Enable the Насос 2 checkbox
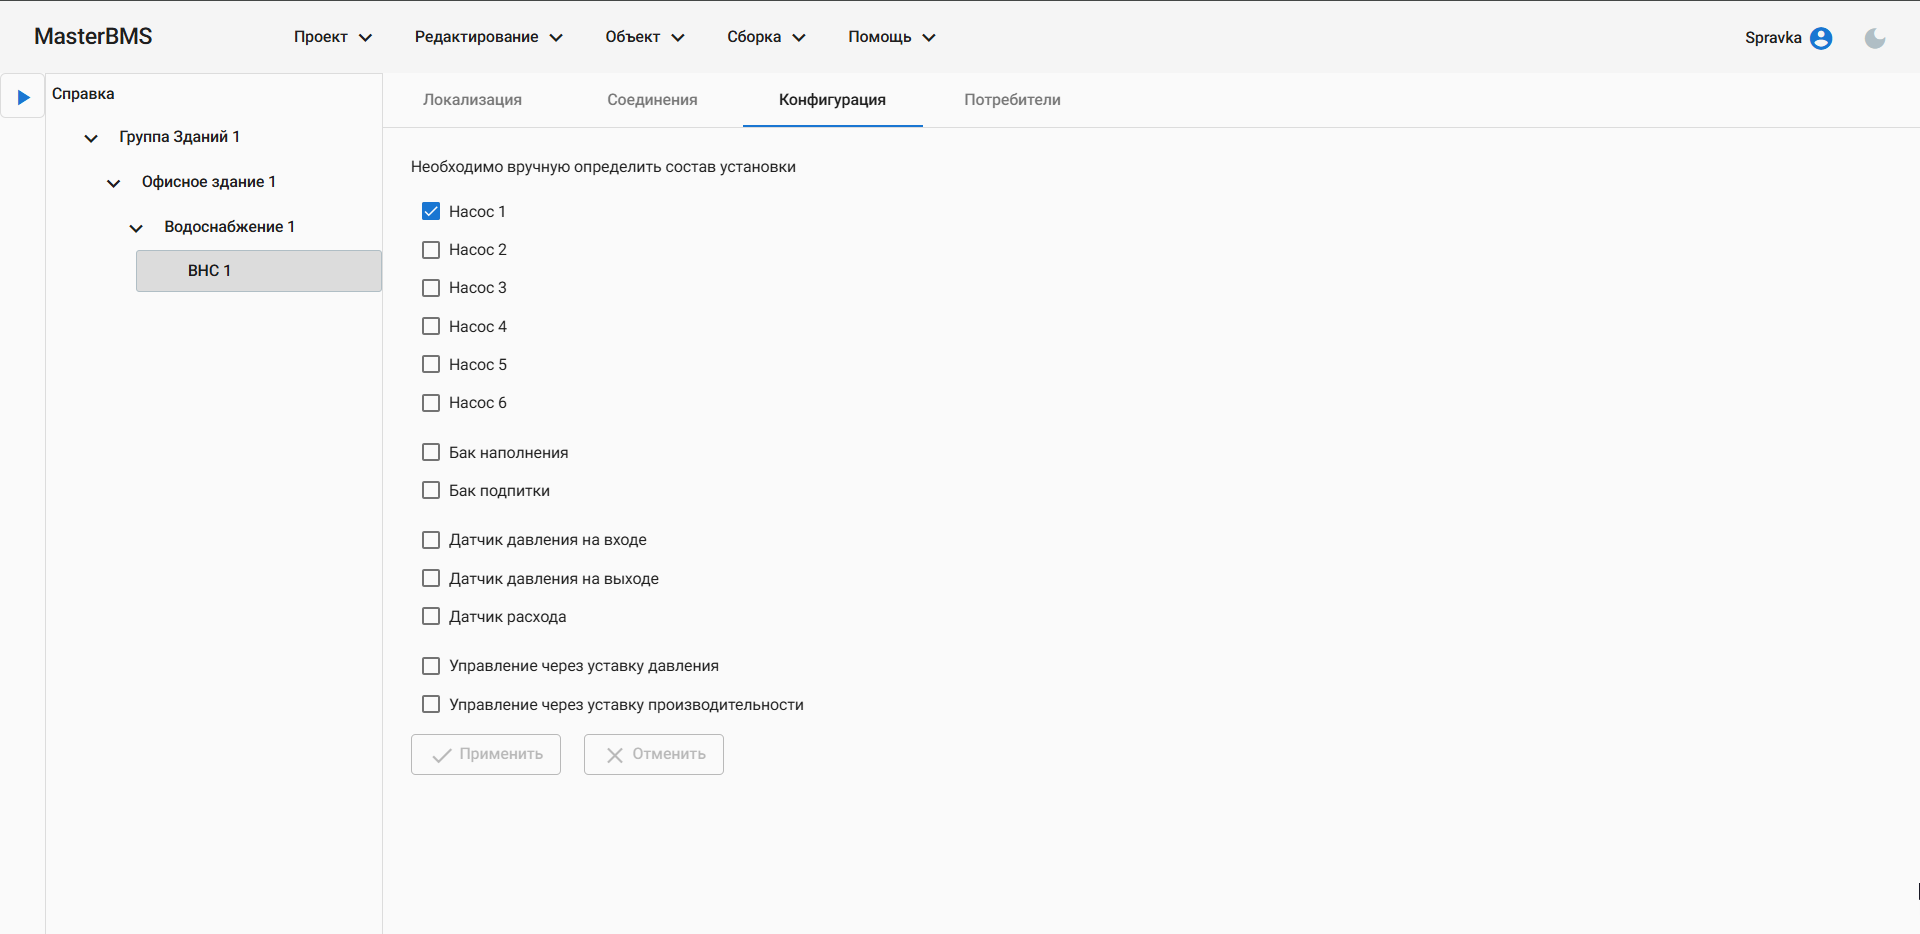The image size is (1920, 934). pyautogui.click(x=431, y=250)
